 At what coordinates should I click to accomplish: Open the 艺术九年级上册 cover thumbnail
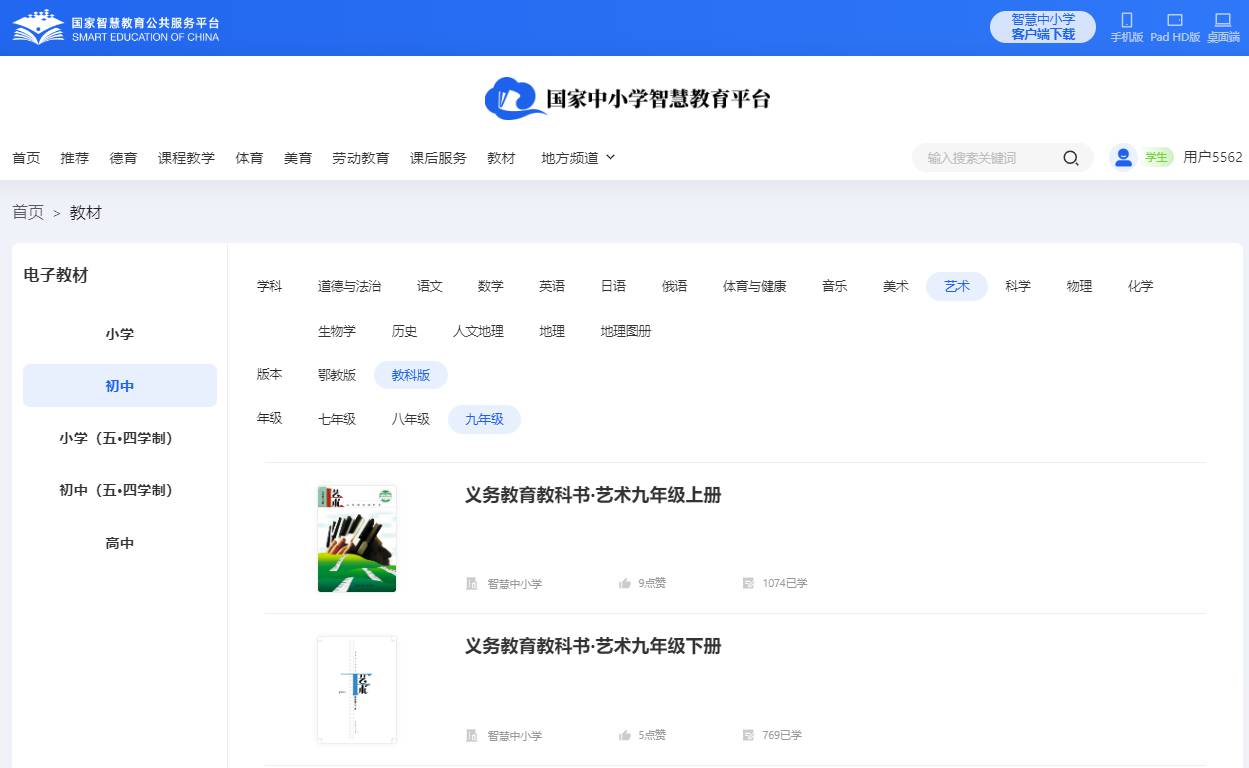(357, 538)
